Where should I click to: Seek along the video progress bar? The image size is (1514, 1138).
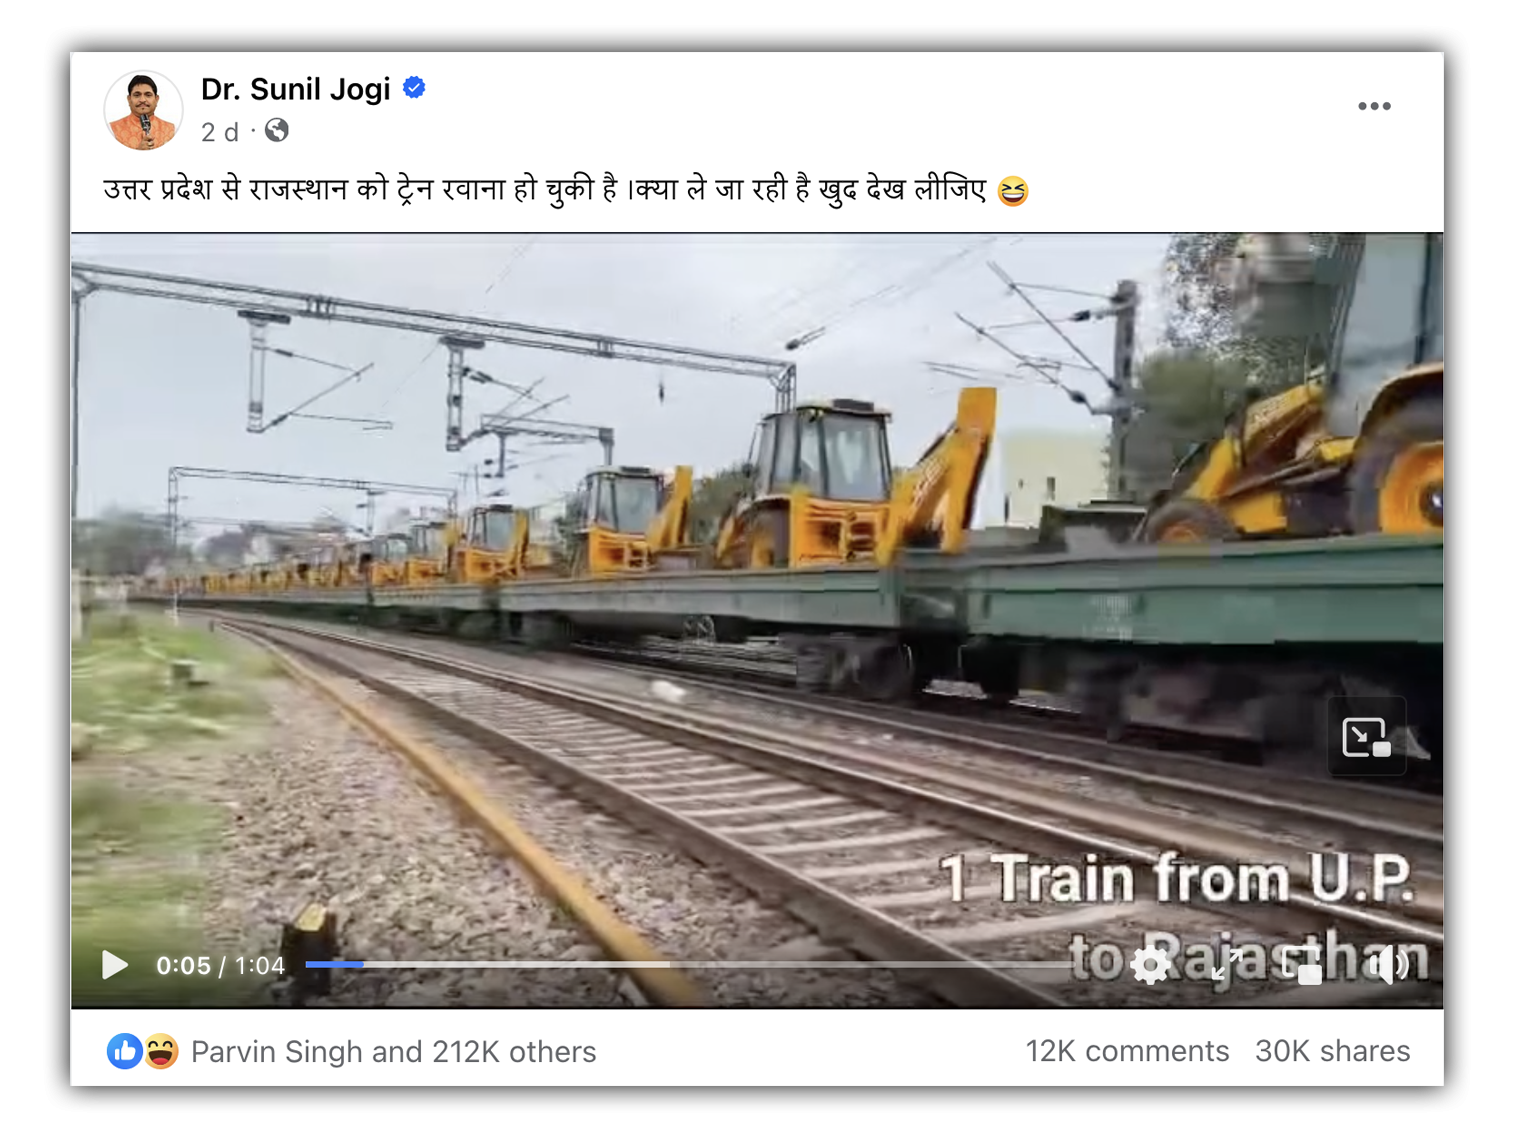pos(690,964)
